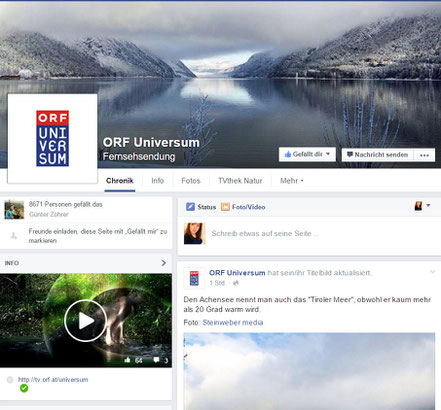Screen dimensions: 441x410
Task: Click the green verified checkmark icon
Action: click(24, 388)
